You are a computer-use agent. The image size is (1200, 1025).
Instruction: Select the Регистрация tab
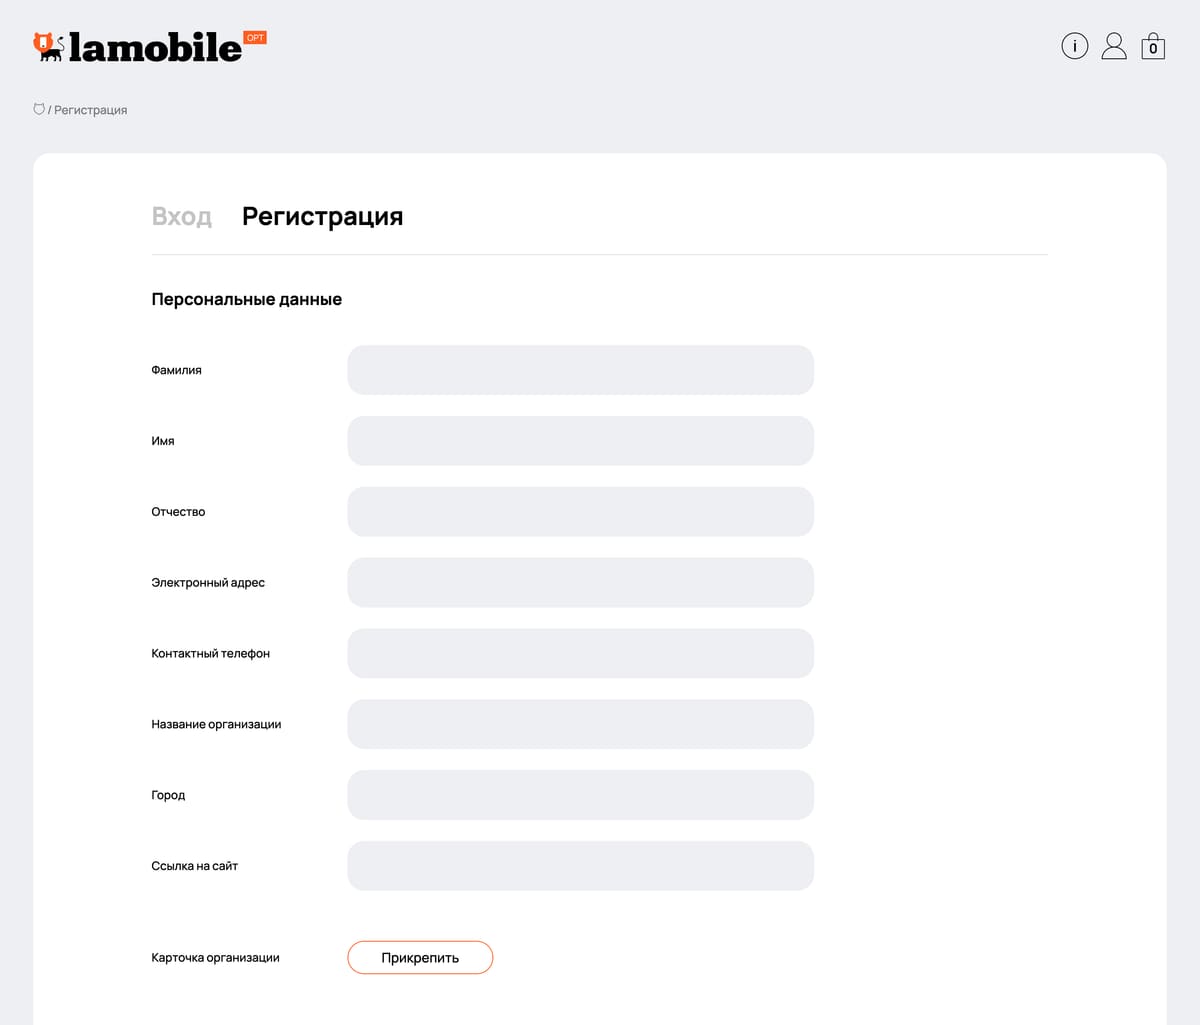(x=323, y=216)
